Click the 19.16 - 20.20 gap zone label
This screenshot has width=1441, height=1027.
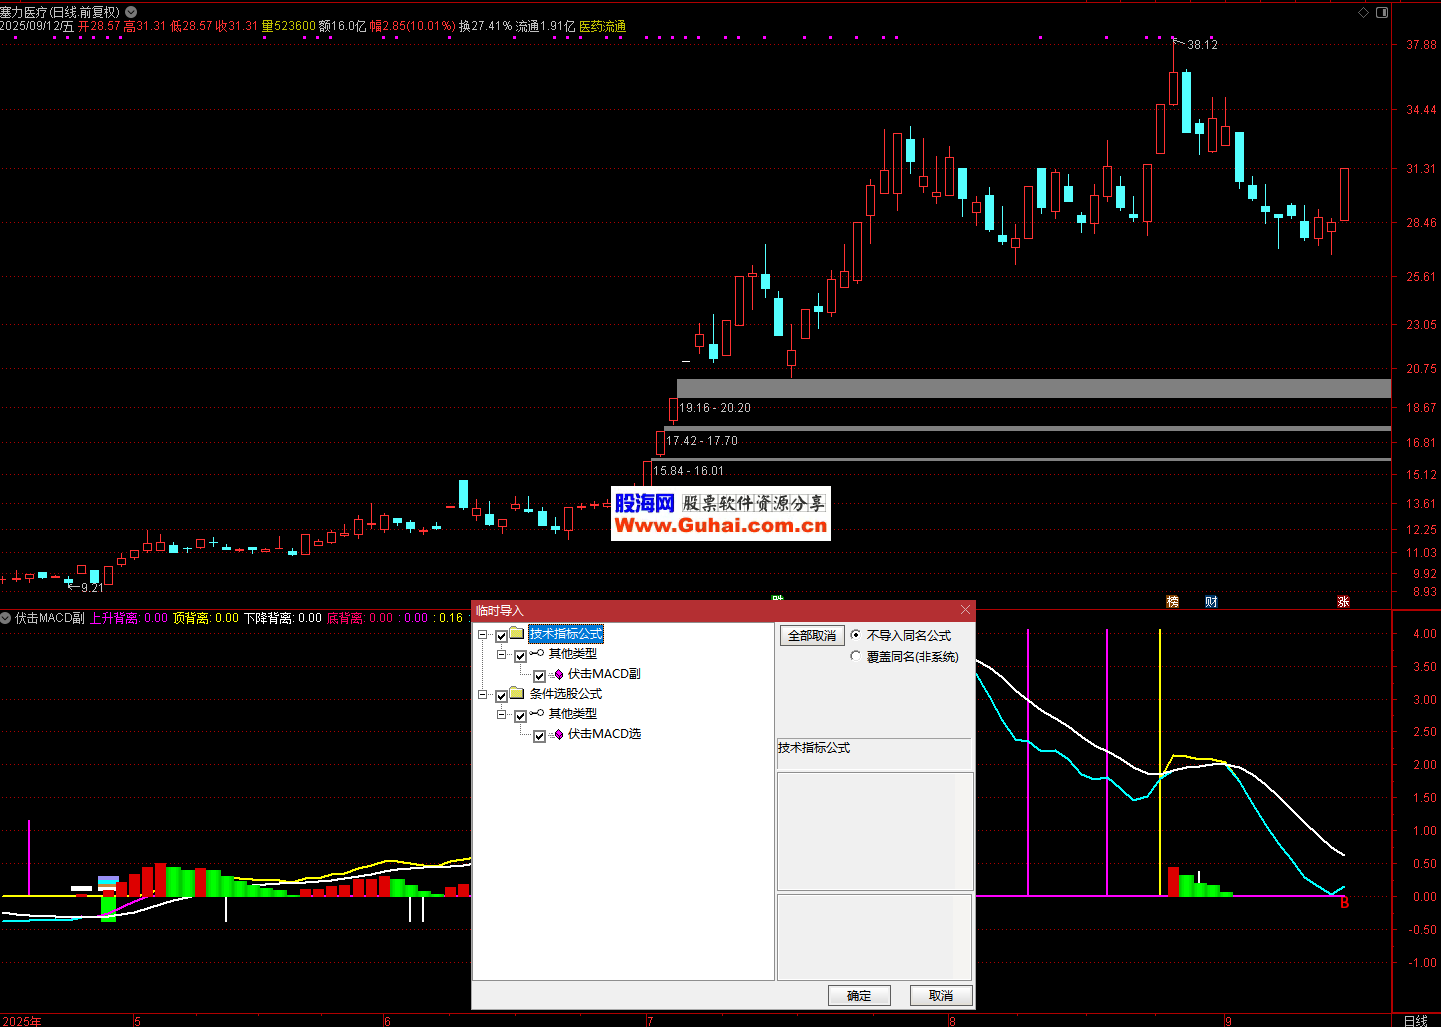coord(715,408)
